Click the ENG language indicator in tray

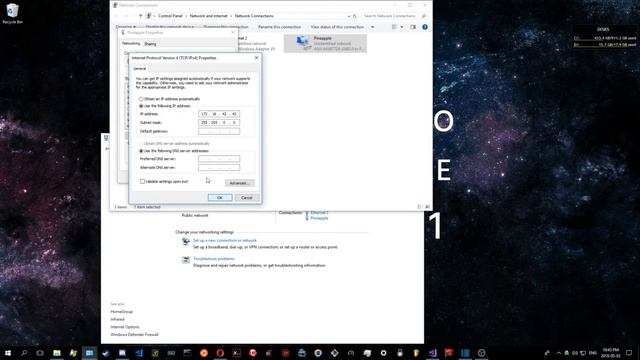(x=593, y=353)
